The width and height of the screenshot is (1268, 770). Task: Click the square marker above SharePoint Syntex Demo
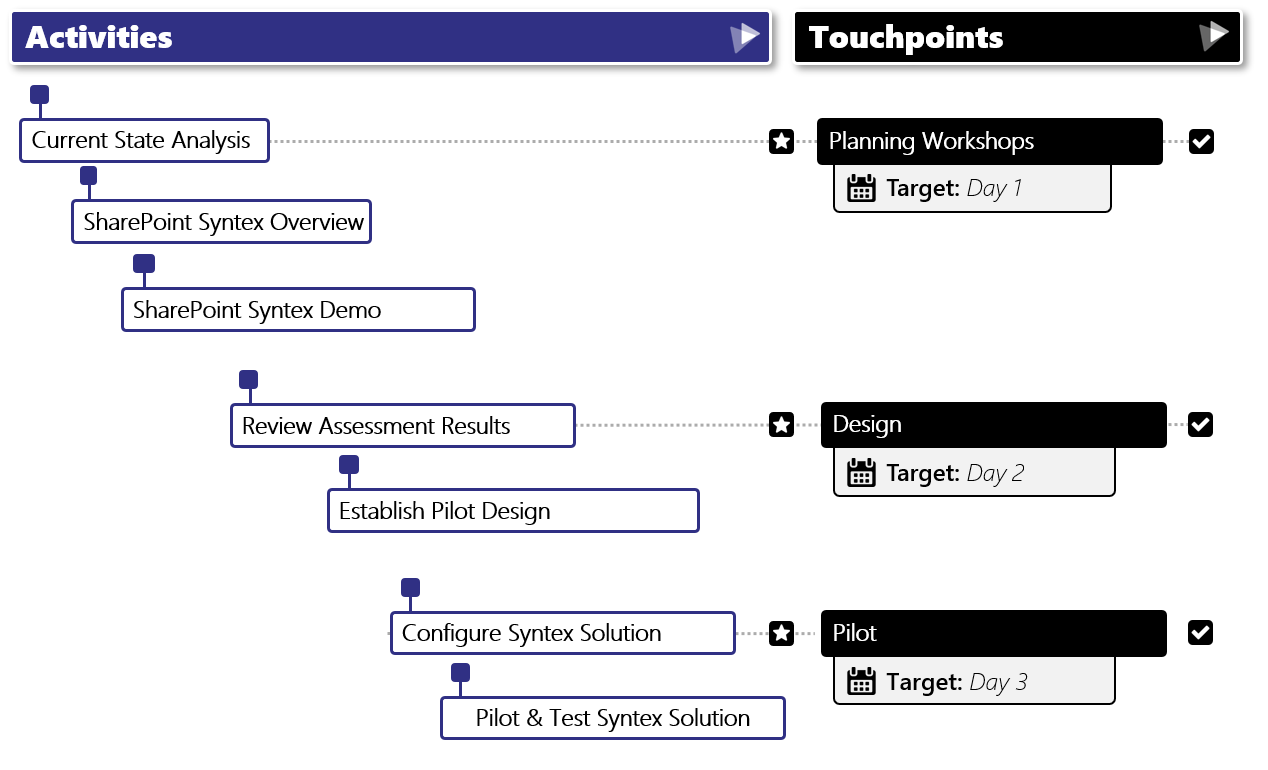pyautogui.click(x=144, y=264)
